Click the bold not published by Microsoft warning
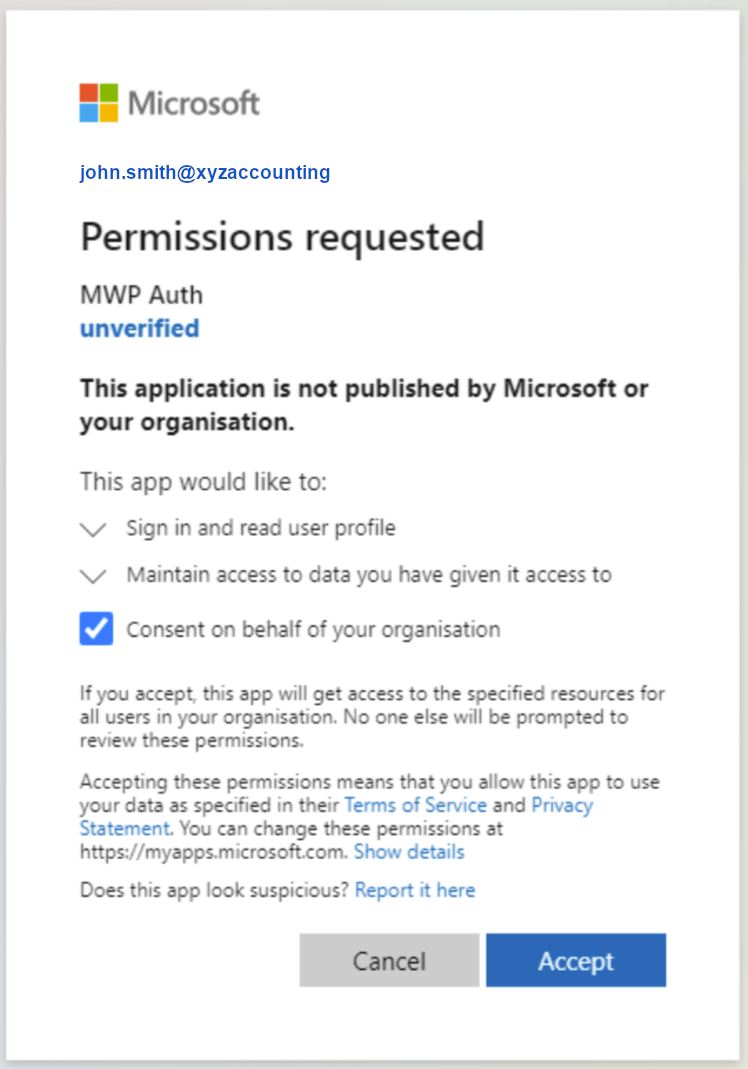 click(364, 405)
